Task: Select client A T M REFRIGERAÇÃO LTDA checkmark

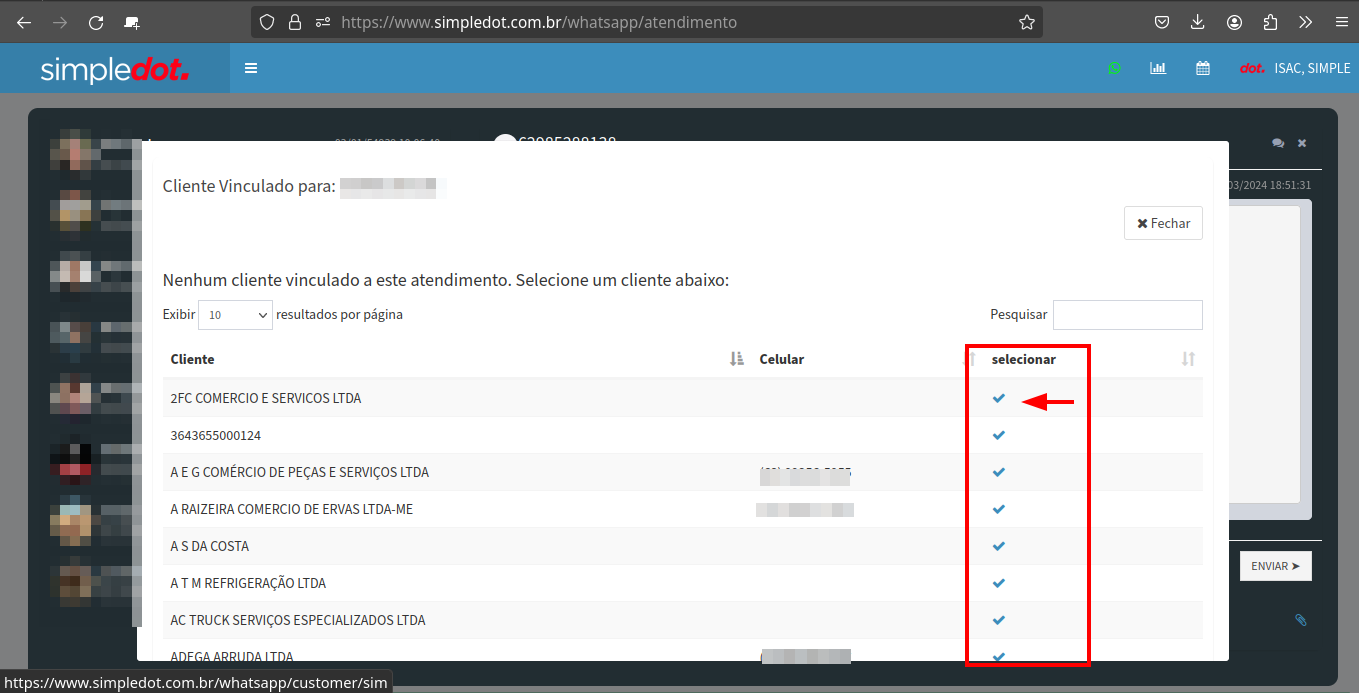Action: pos(998,583)
